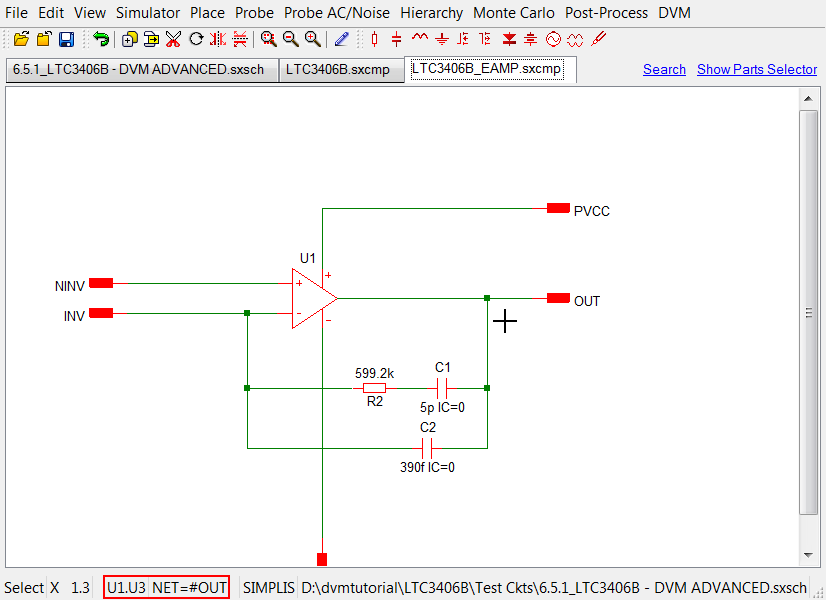Place a resistor from the toolbar
The image size is (826, 600).
pyautogui.click(x=375, y=39)
